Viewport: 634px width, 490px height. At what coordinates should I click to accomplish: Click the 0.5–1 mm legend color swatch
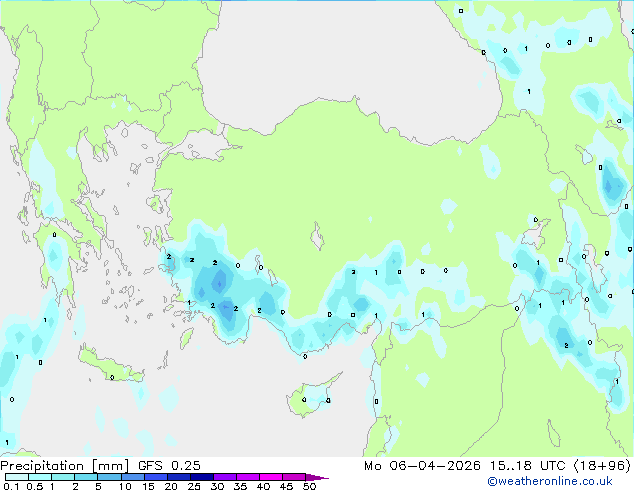tap(40, 477)
